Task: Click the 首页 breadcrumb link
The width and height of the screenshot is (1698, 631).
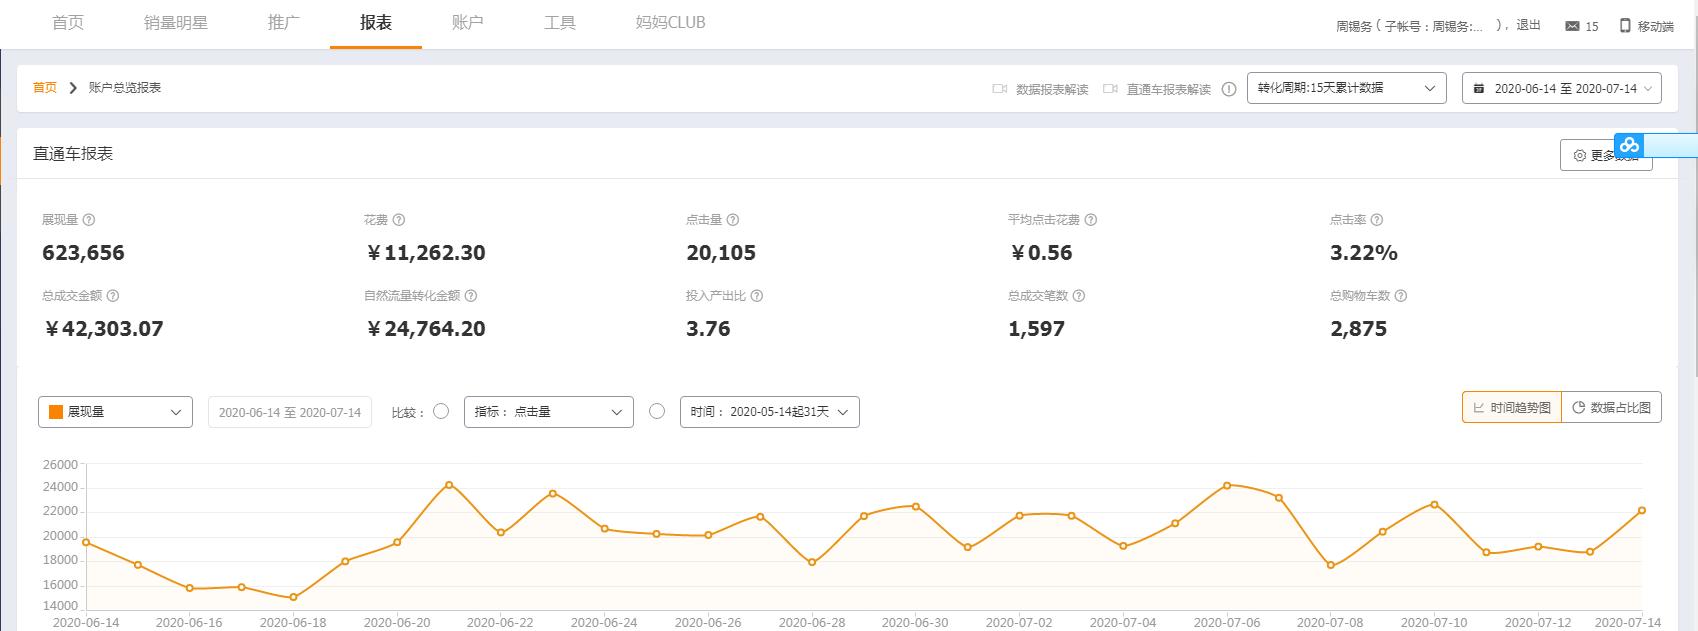Action: (x=45, y=88)
